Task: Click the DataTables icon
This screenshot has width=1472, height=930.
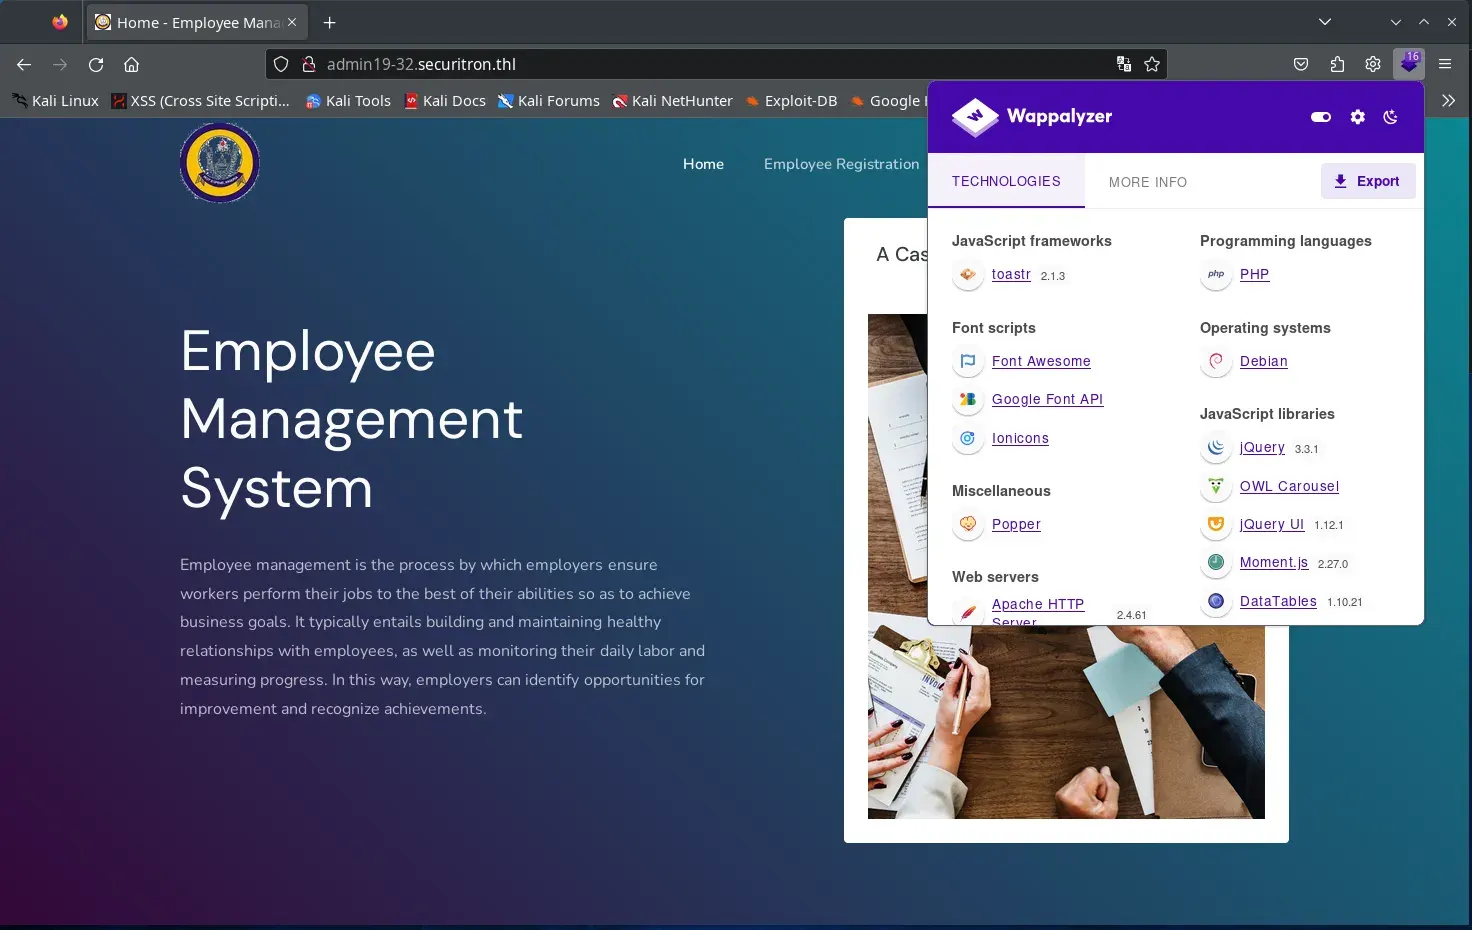Action: point(1216,601)
